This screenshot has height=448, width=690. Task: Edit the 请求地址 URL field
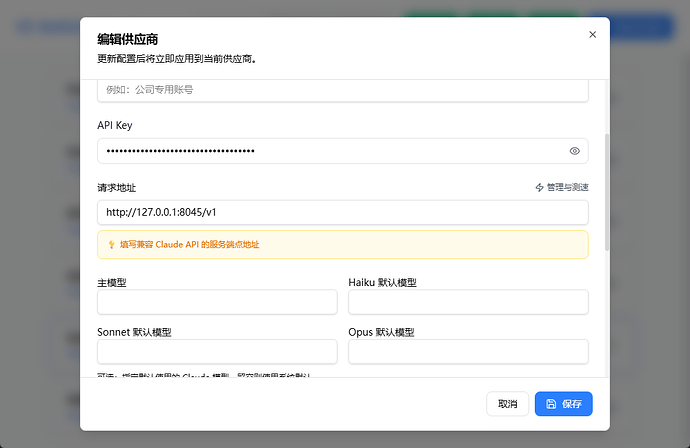(x=342, y=213)
